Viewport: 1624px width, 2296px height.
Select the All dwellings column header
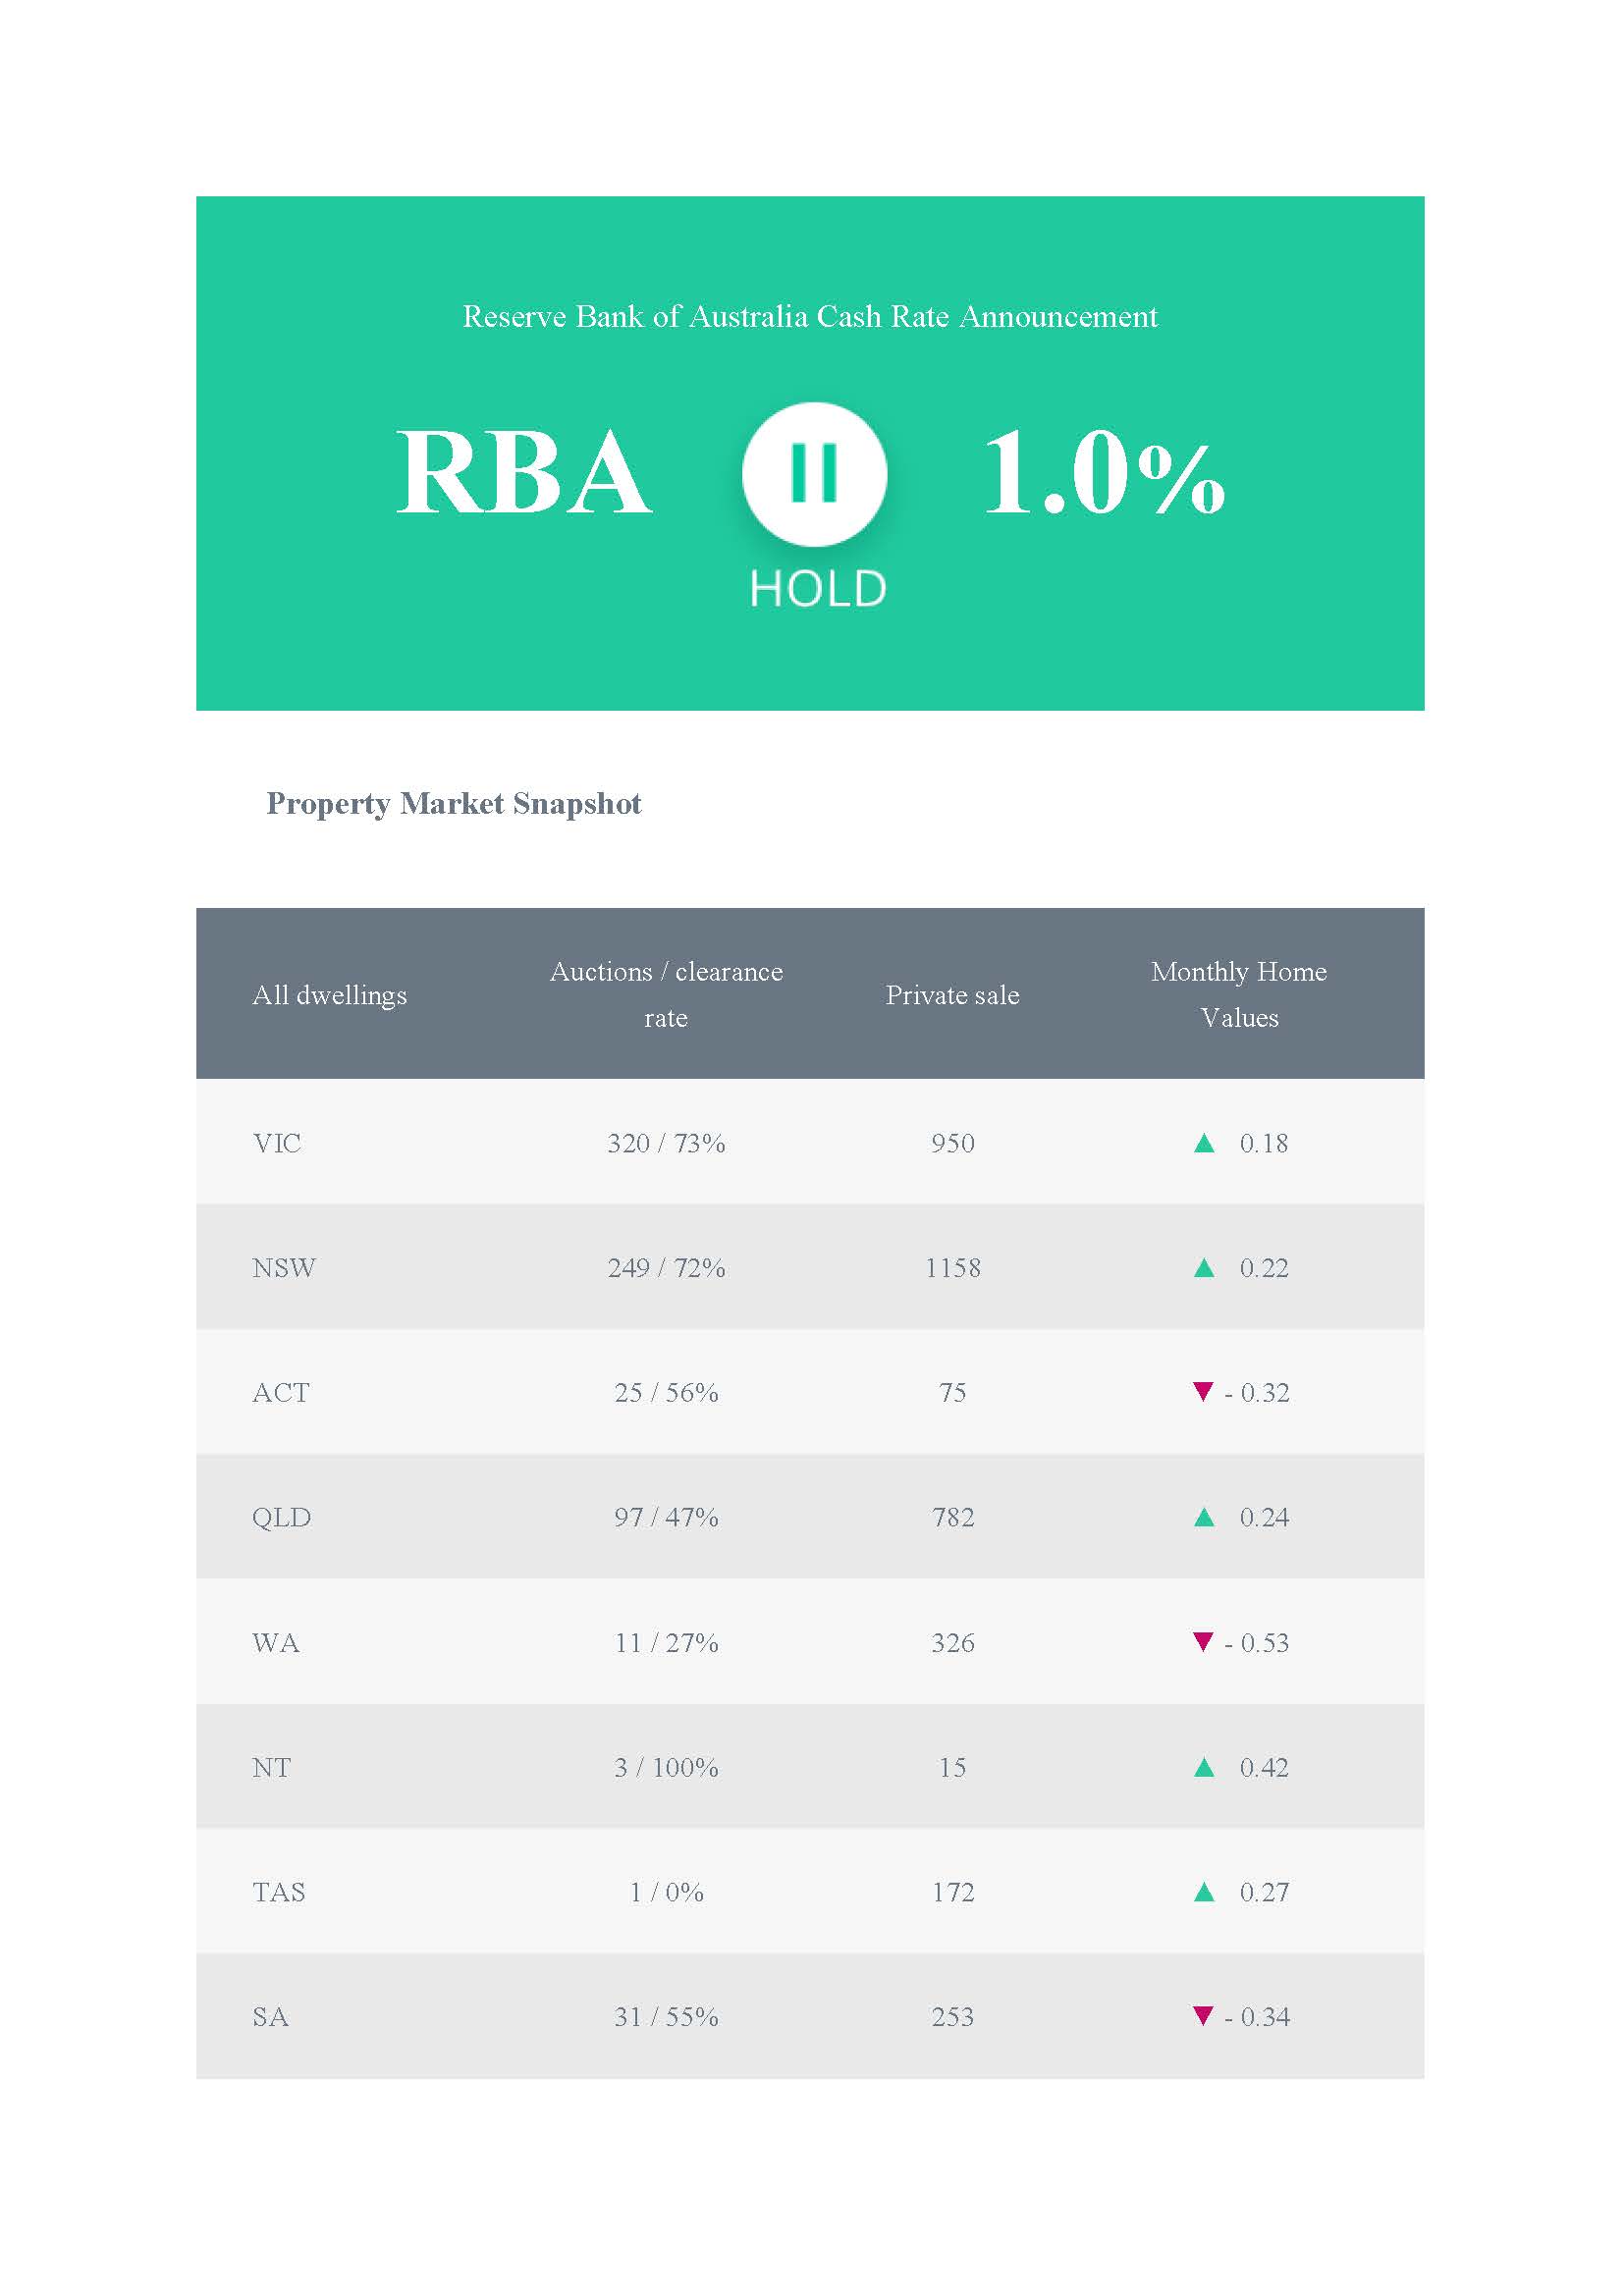coord(330,995)
